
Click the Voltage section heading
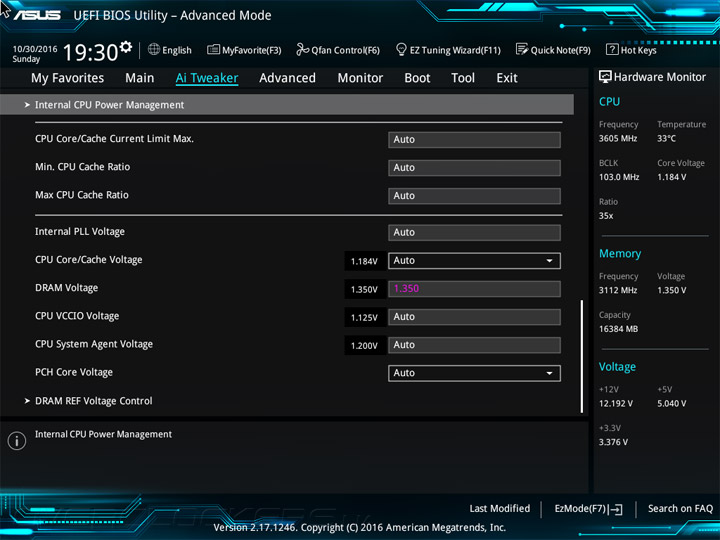coord(617,367)
